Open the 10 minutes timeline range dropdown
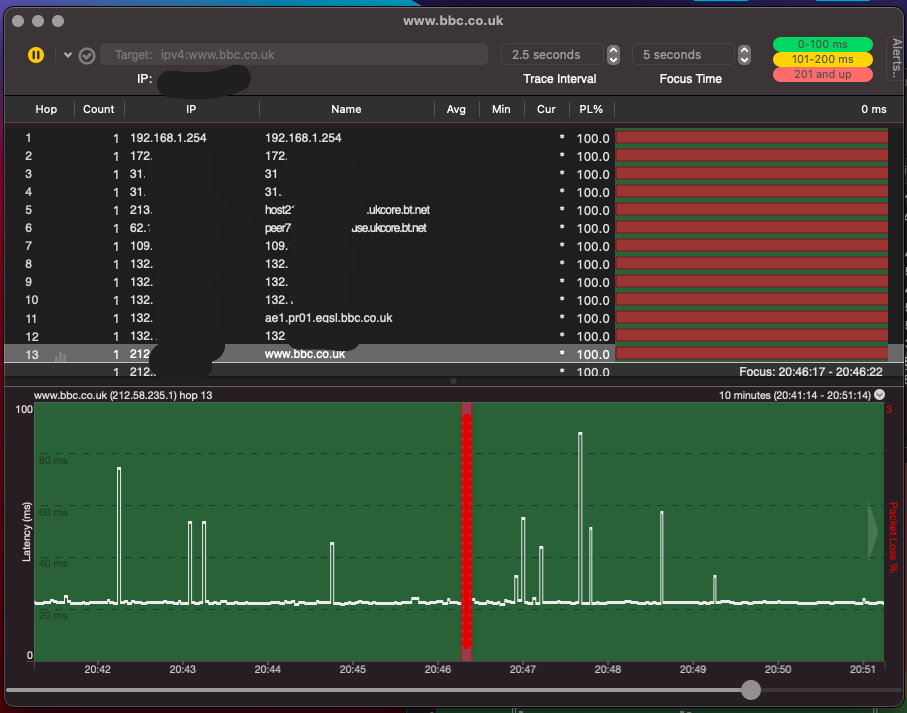907x713 pixels. (879, 395)
